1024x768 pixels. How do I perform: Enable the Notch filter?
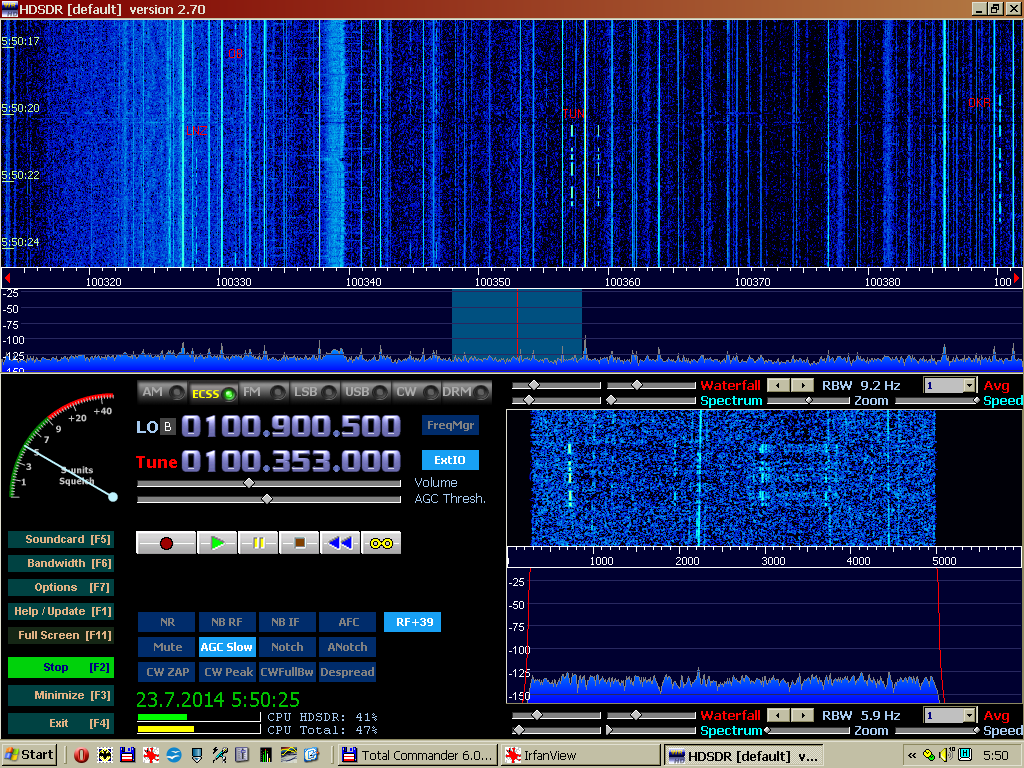tap(287, 647)
